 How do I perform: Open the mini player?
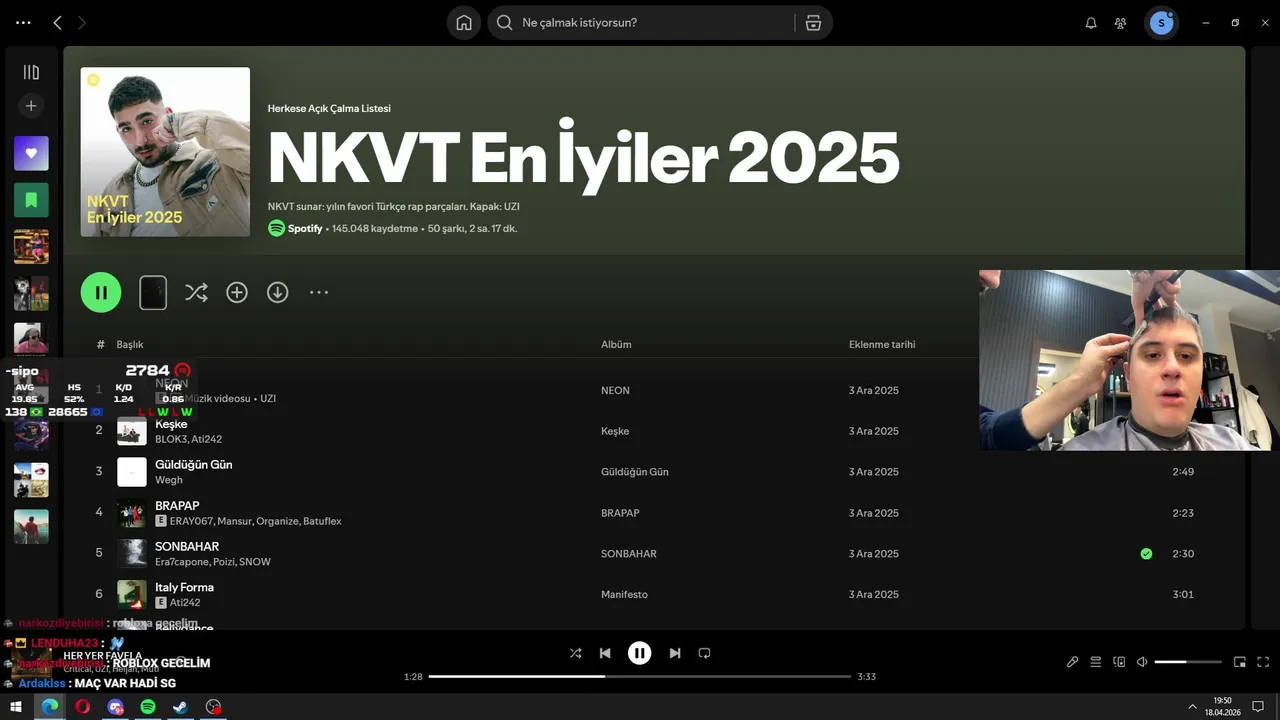[x=1240, y=662]
